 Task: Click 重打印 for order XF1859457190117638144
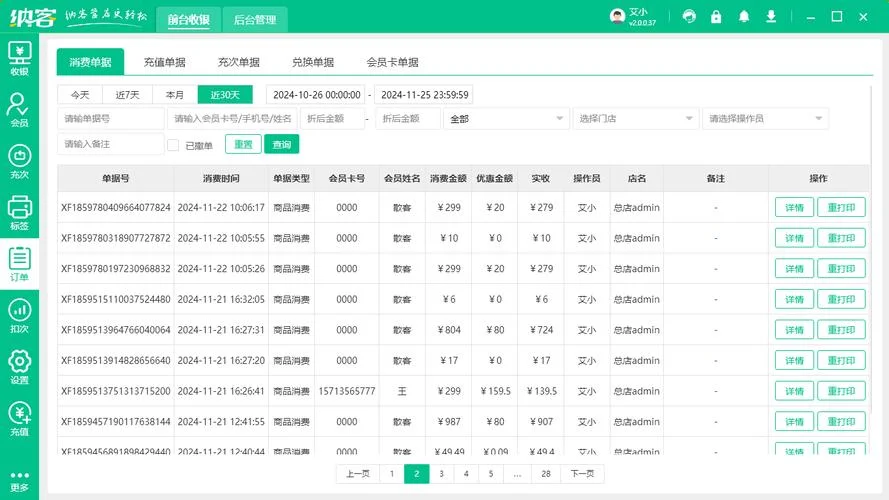point(841,422)
